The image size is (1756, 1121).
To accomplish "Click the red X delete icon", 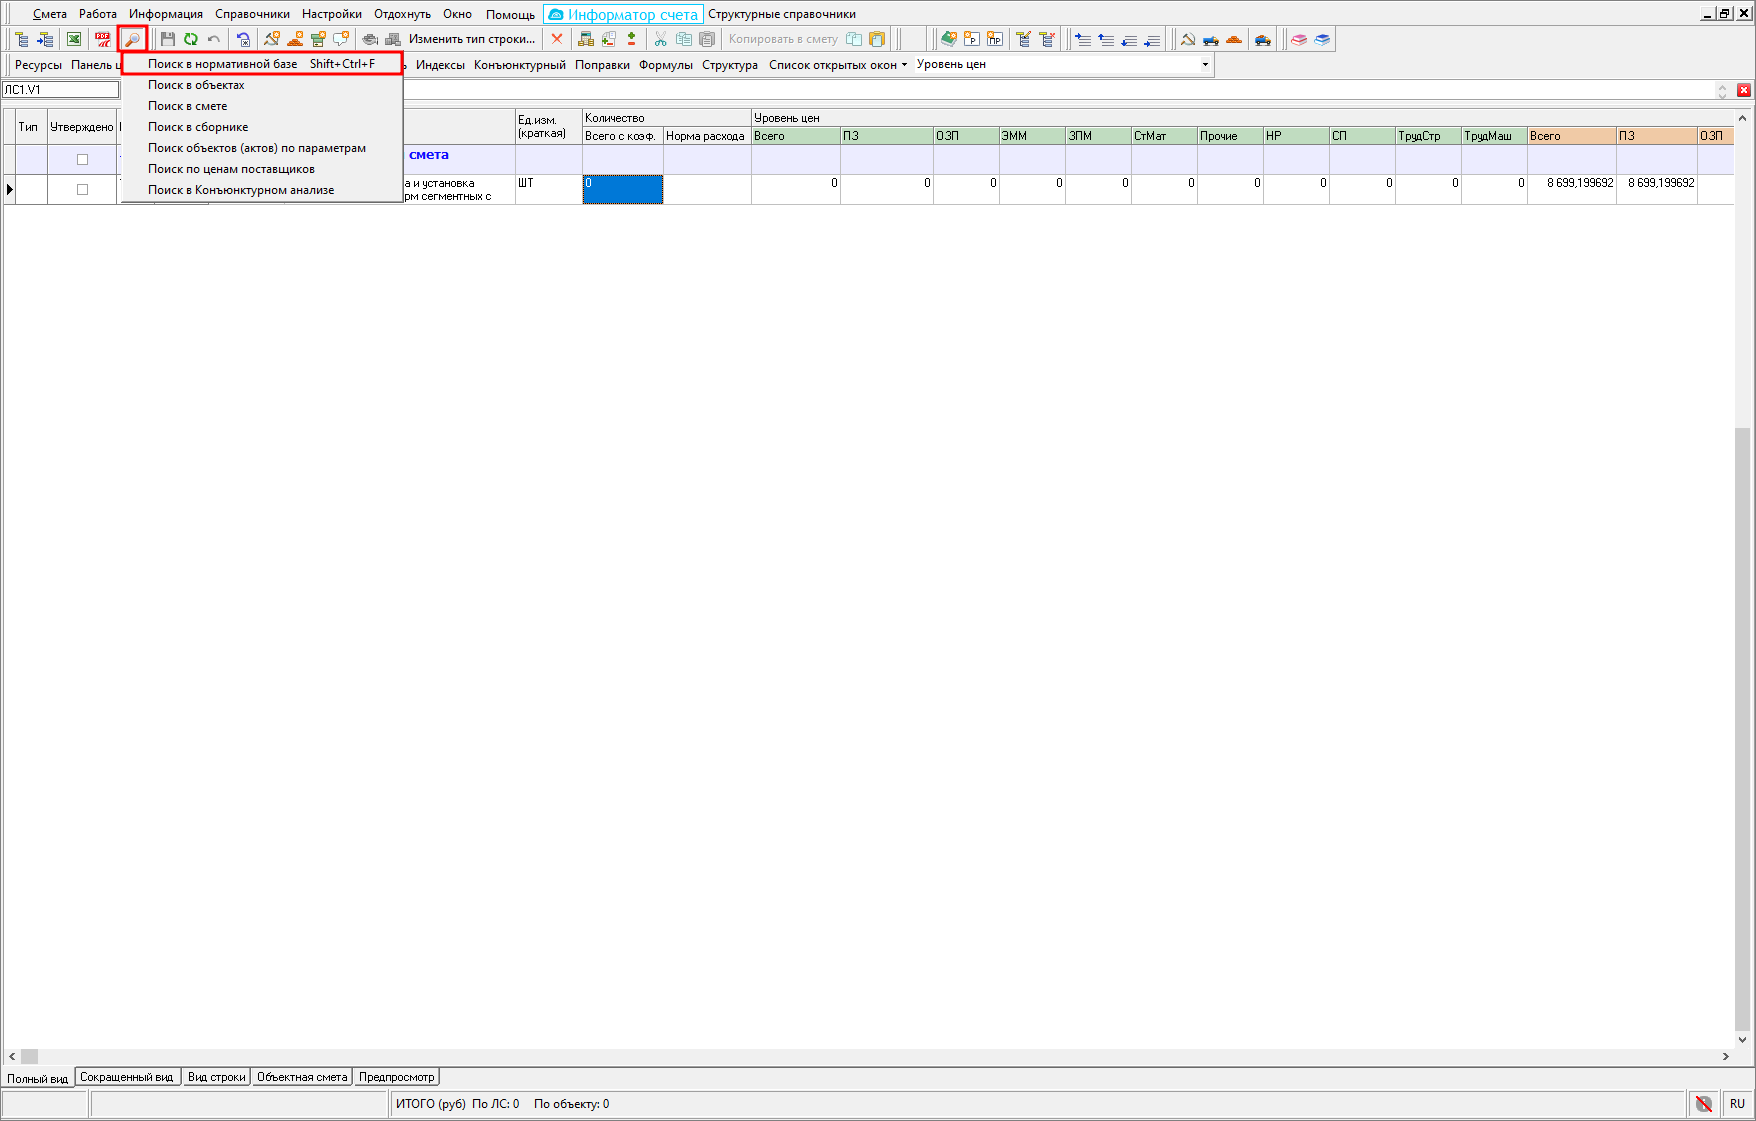I will (x=557, y=39).
